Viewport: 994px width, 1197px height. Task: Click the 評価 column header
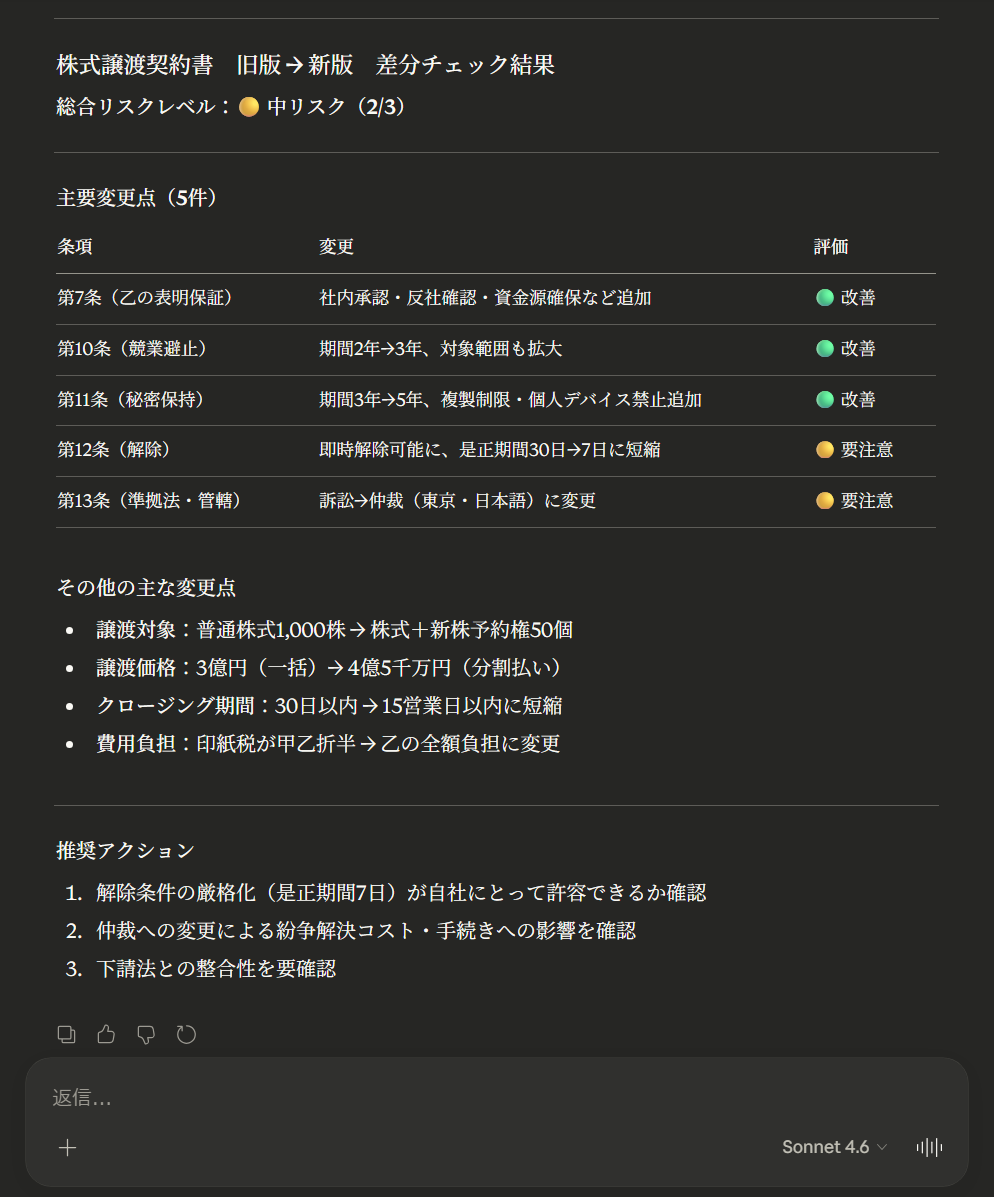coord(825,247)
